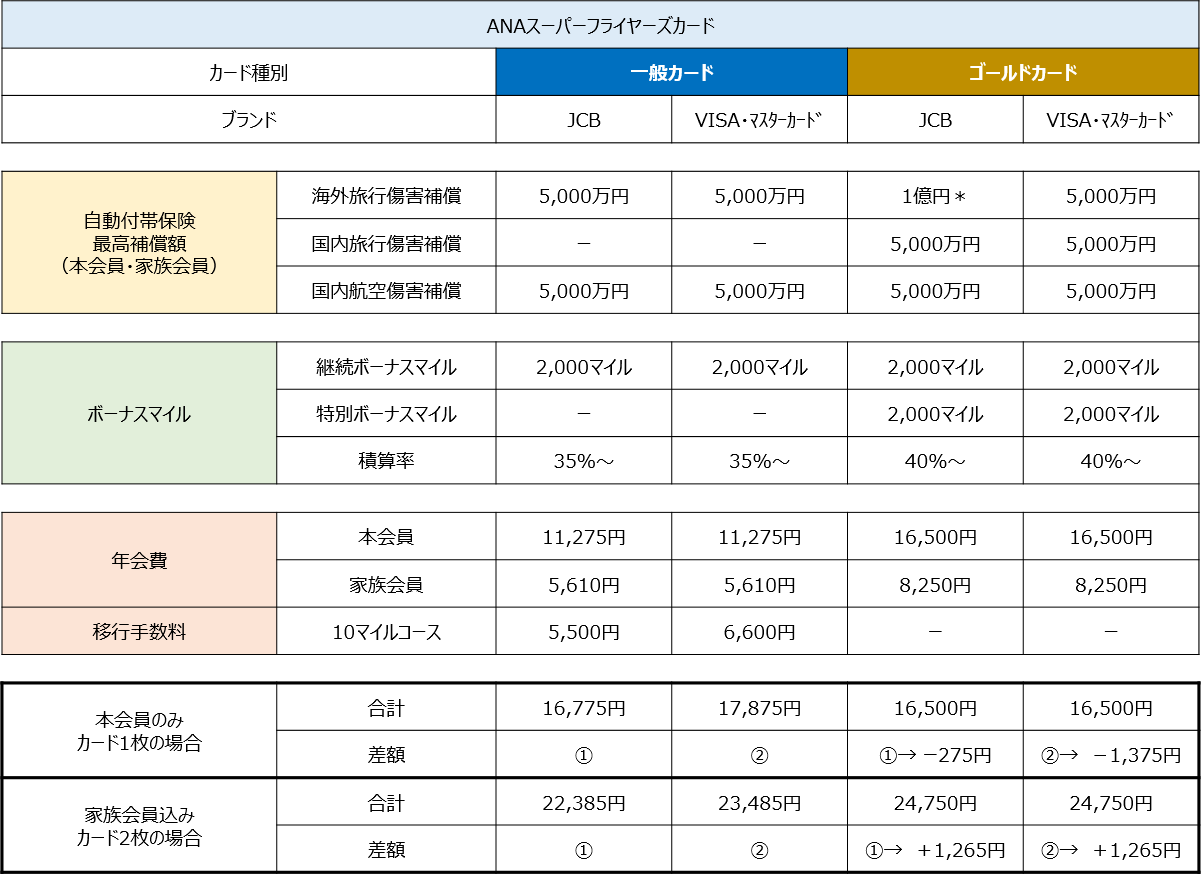Click 40%～ 積算率 for ゴールド VISA・マスターカード
Screen dimensions: 1203x876
coord(1111,460)
